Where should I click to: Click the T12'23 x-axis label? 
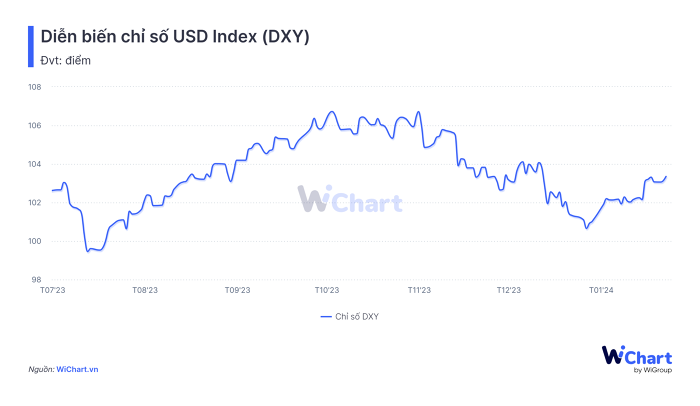coord(509,291)
